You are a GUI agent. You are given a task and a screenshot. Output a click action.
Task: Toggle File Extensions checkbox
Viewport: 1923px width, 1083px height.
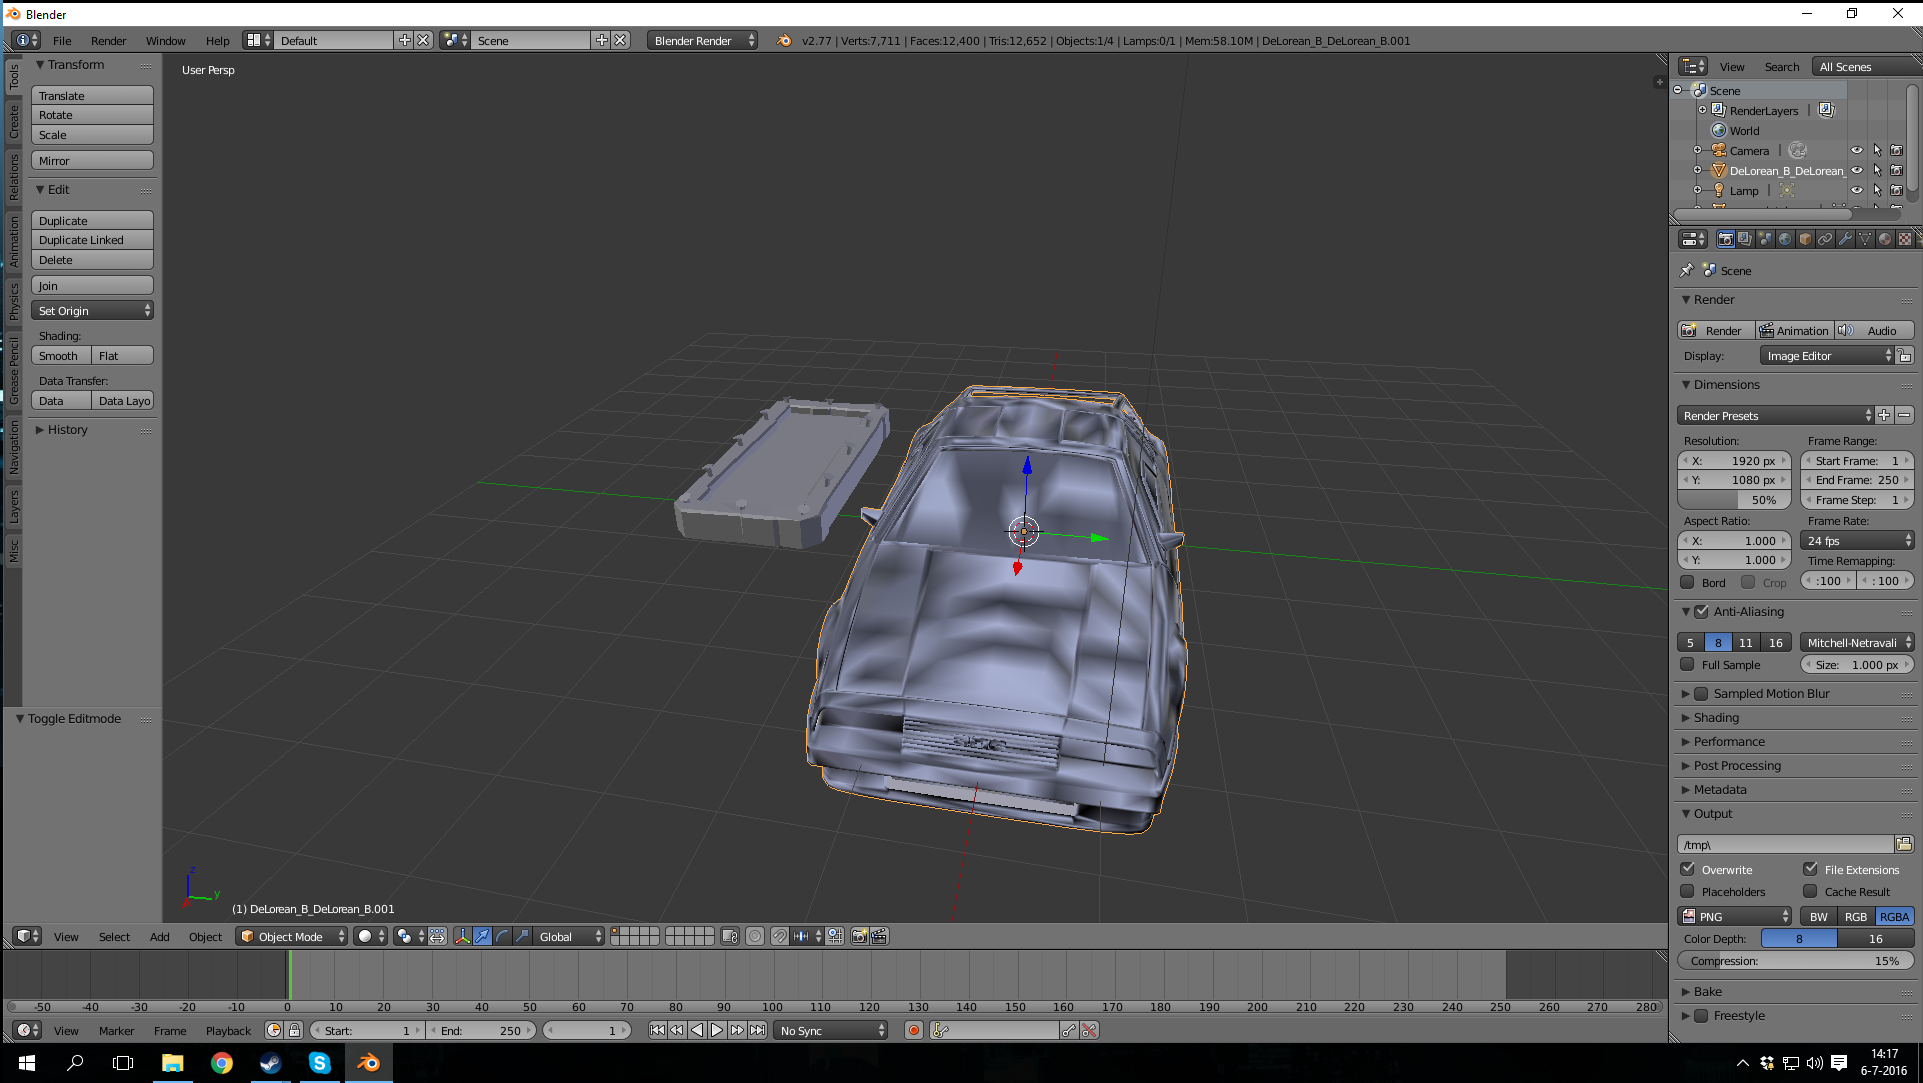[x=1809, y=869]
